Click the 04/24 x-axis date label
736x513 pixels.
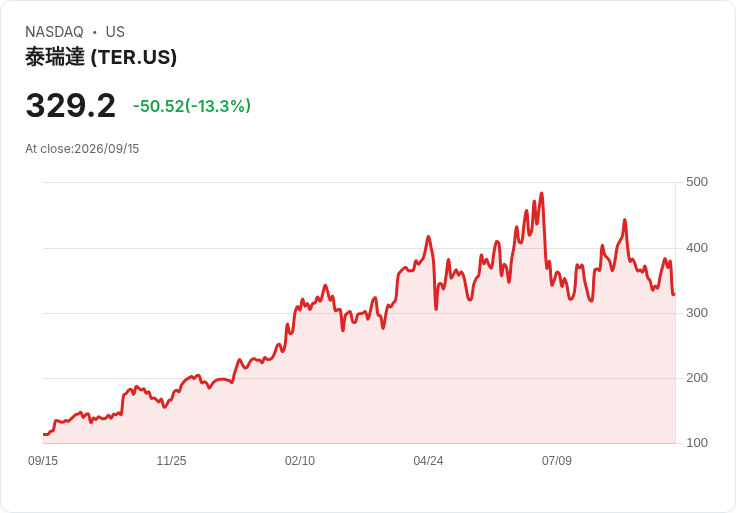pyautogui.click(x=428, y=461)
